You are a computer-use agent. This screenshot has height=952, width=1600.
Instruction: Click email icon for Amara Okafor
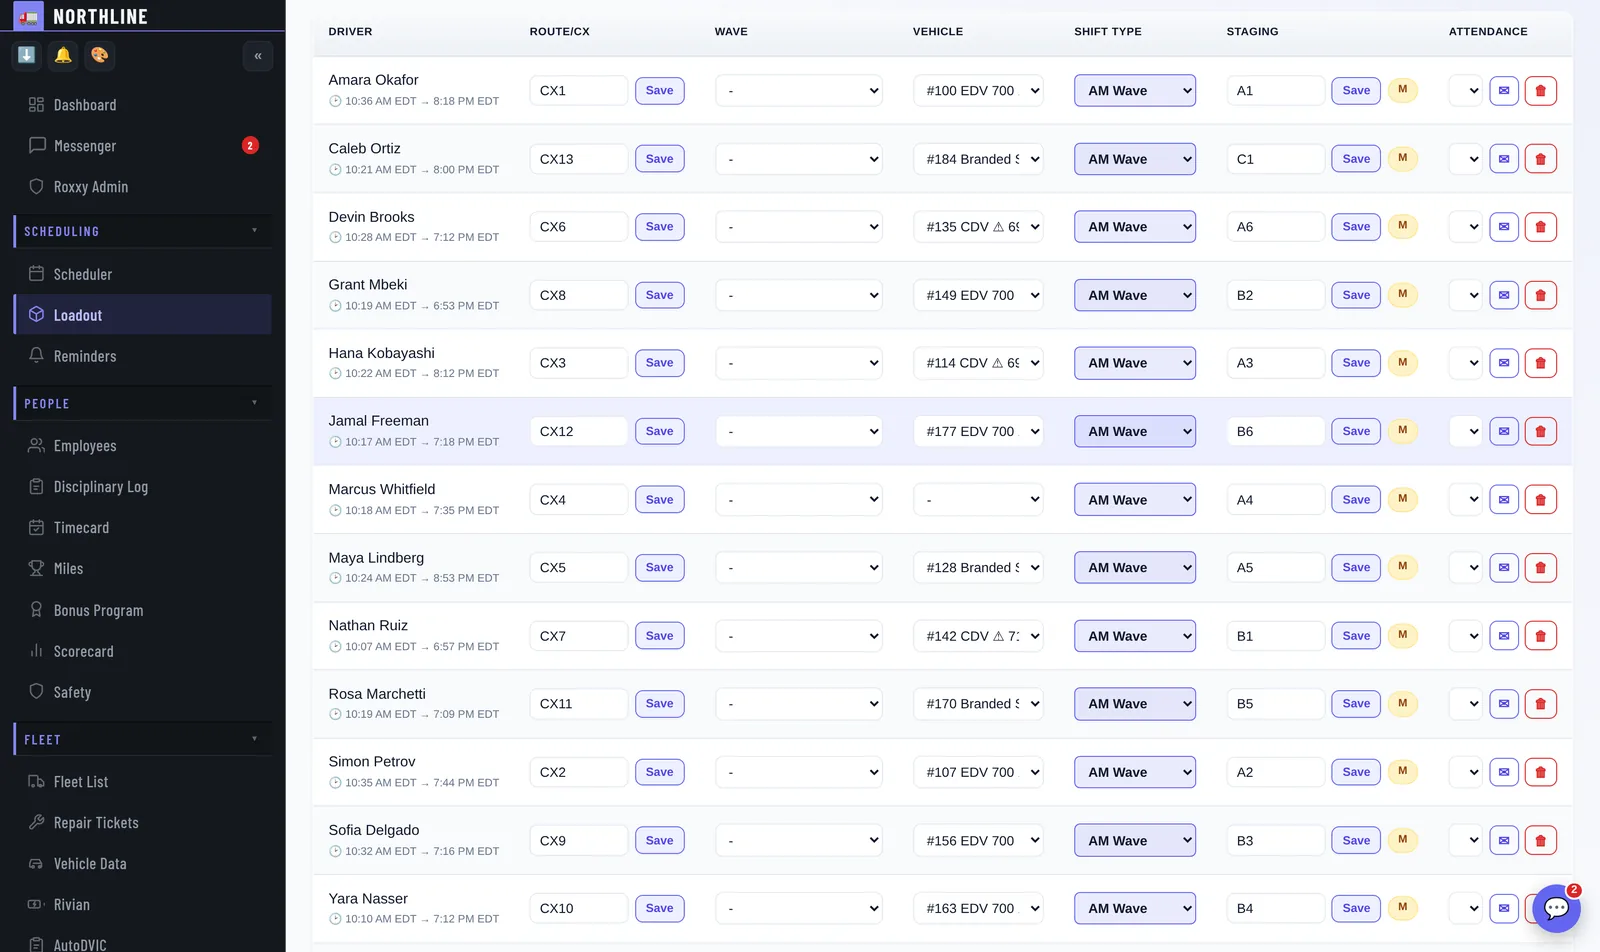tap(1504, 91)
